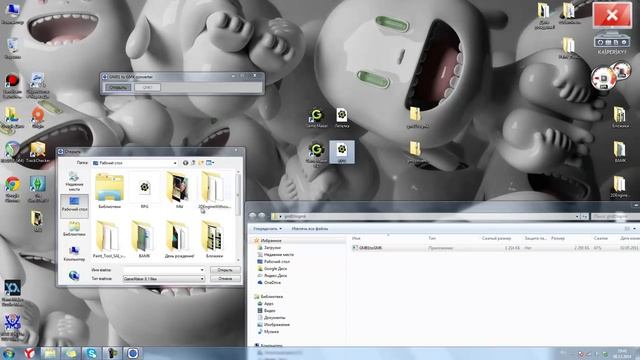Screen dimensions: 640x360
Task: Click Открыть in GM81 to GMK converter window
Action: tap(118, 87)
